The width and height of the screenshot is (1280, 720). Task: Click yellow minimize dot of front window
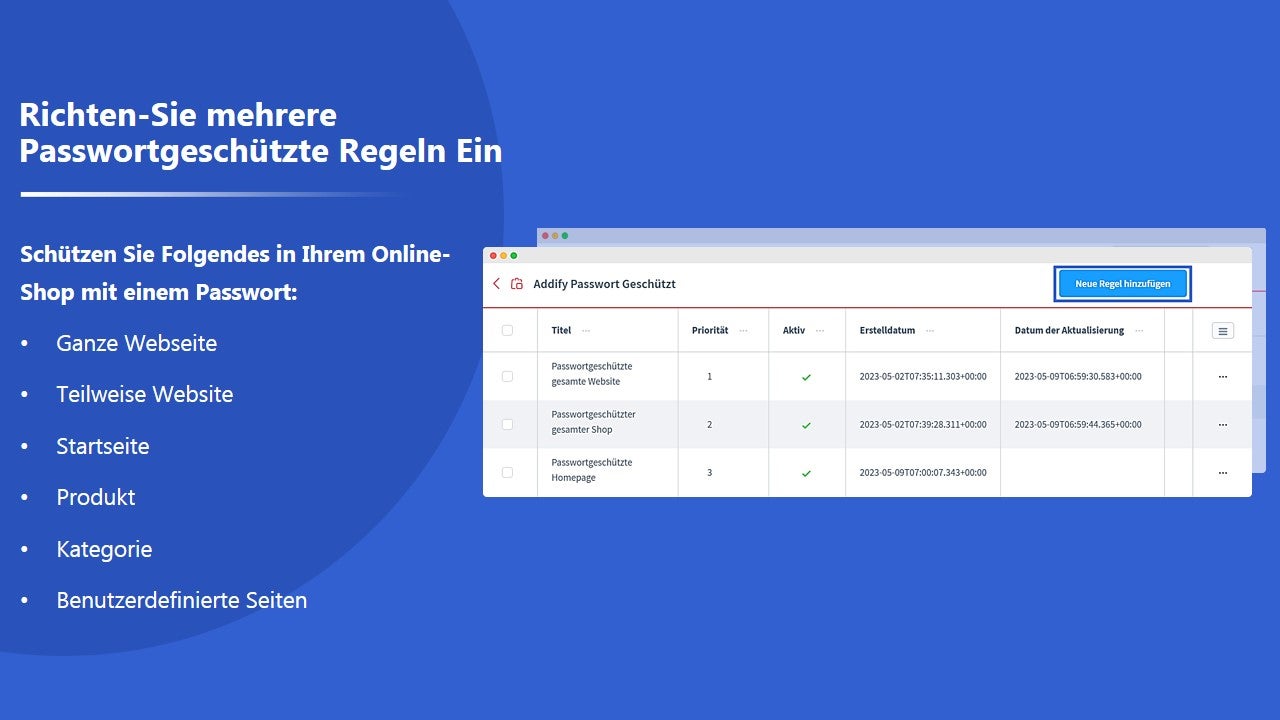pyautogui.click(x=503, y=256)
